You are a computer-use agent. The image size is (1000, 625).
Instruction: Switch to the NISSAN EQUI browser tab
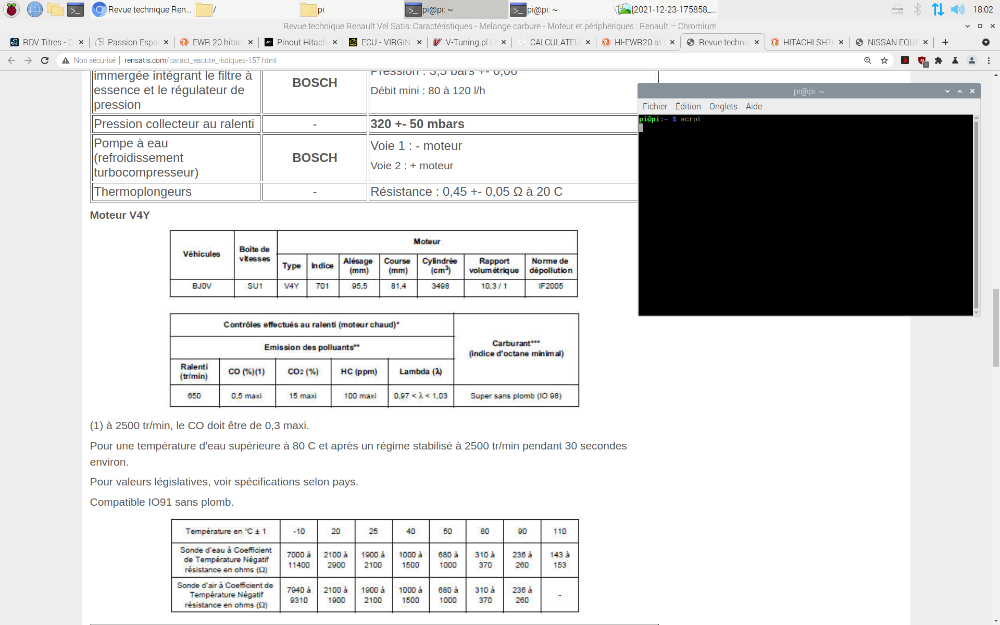click(x=892, y=43)
